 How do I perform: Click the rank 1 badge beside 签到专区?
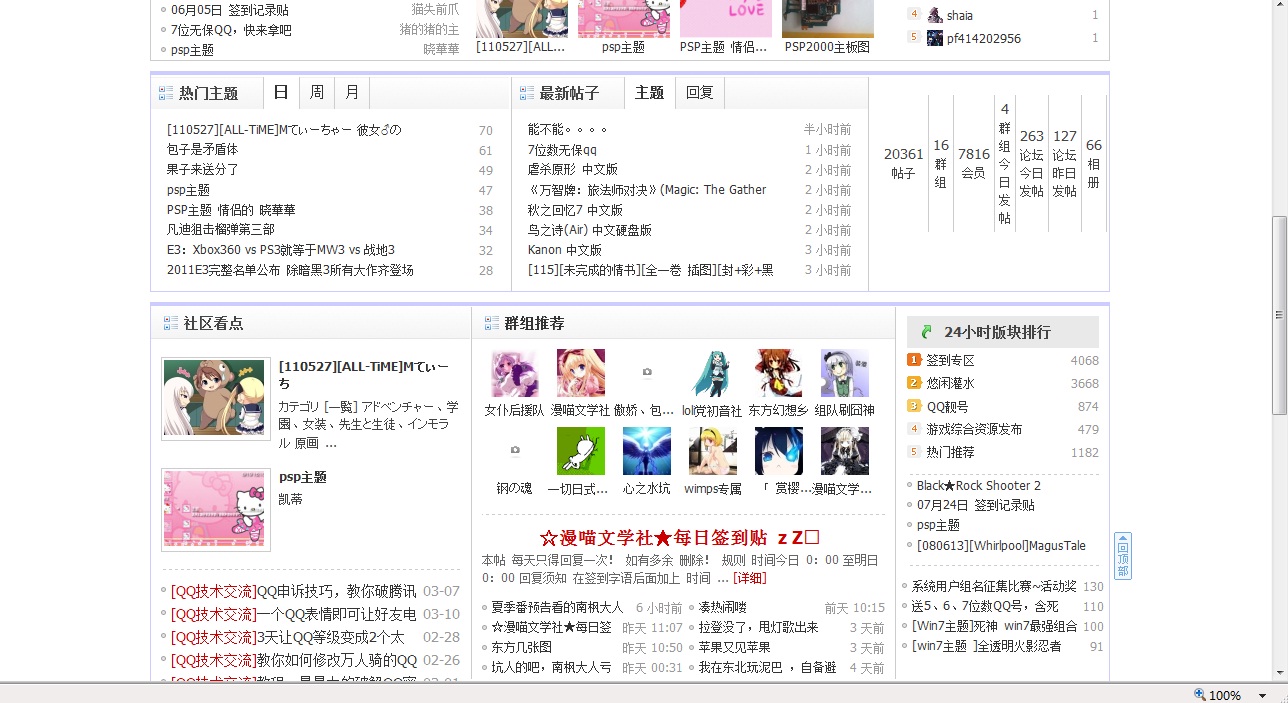tap(914, 360)
